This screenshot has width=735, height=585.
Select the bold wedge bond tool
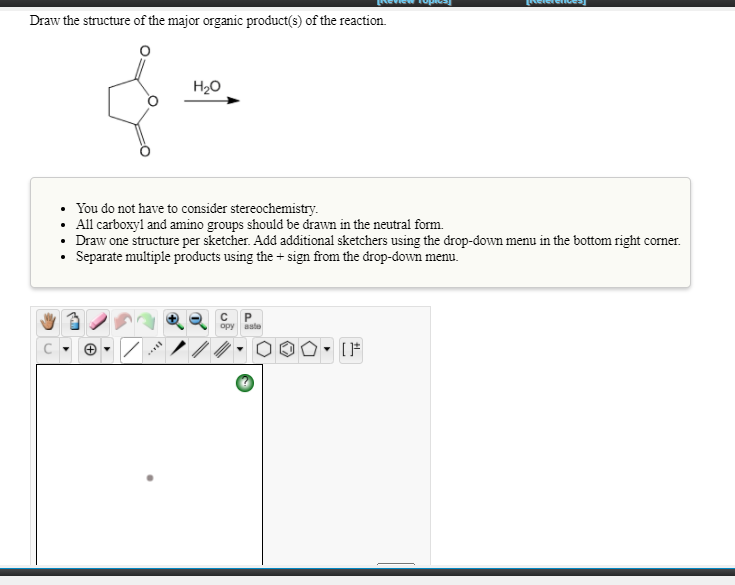coord(178,349)
